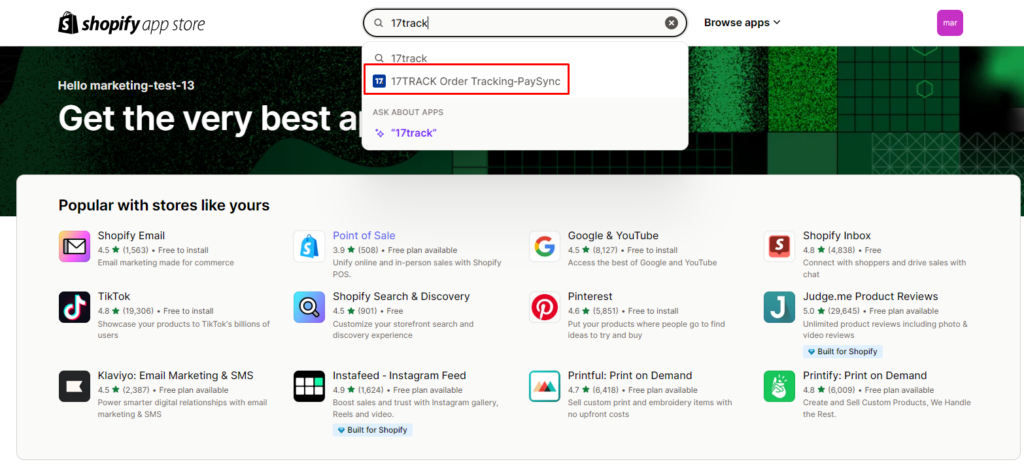Click the Shopify Search & Discovery icon
The width and height of the screenshot is (1024, 466).
point(310,307)
